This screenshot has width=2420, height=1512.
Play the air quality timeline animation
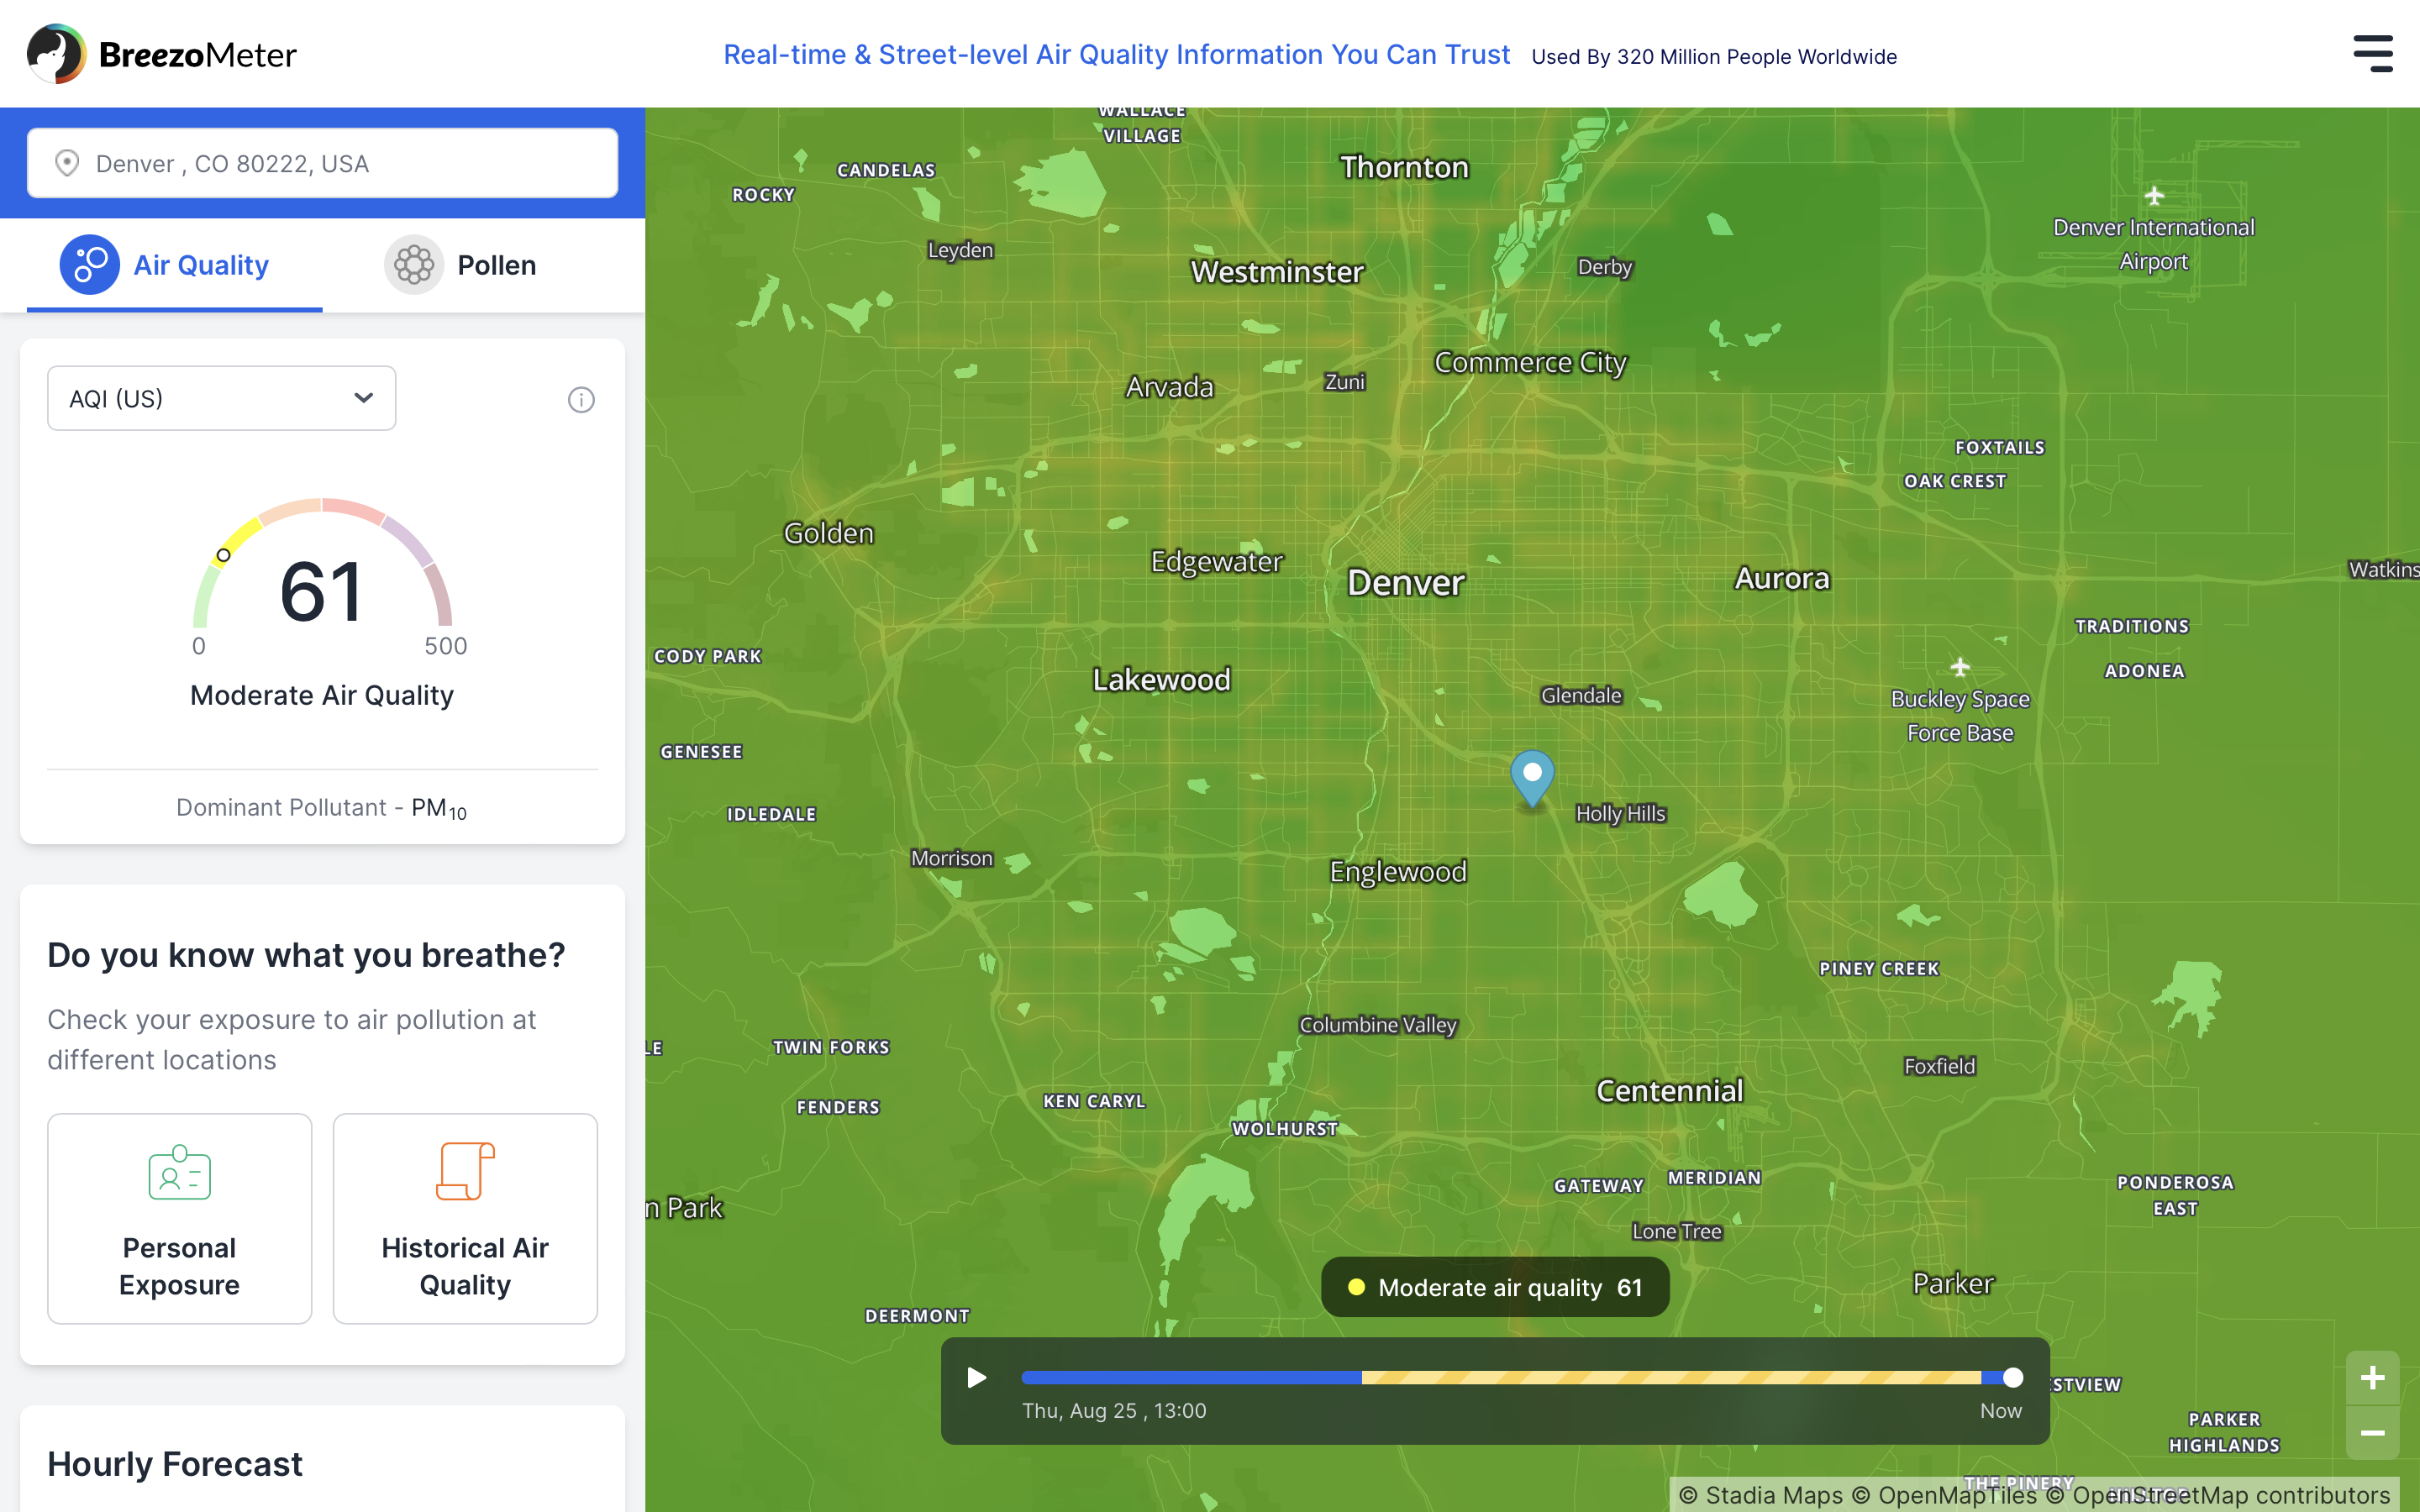(976, 1378)
